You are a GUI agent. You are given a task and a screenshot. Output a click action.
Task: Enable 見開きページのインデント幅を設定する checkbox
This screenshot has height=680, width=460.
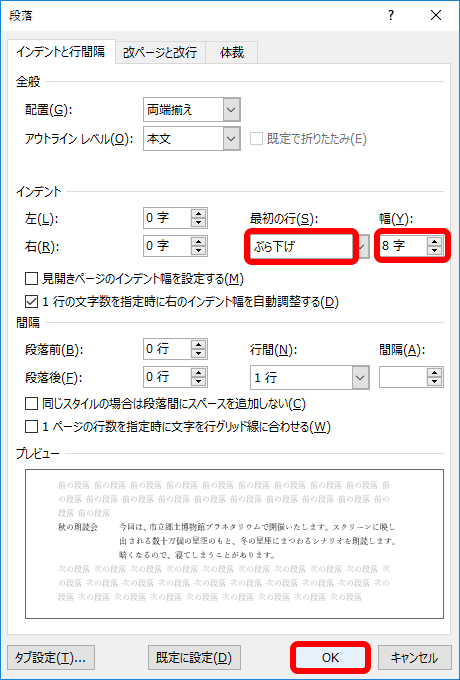click(31, 278)
